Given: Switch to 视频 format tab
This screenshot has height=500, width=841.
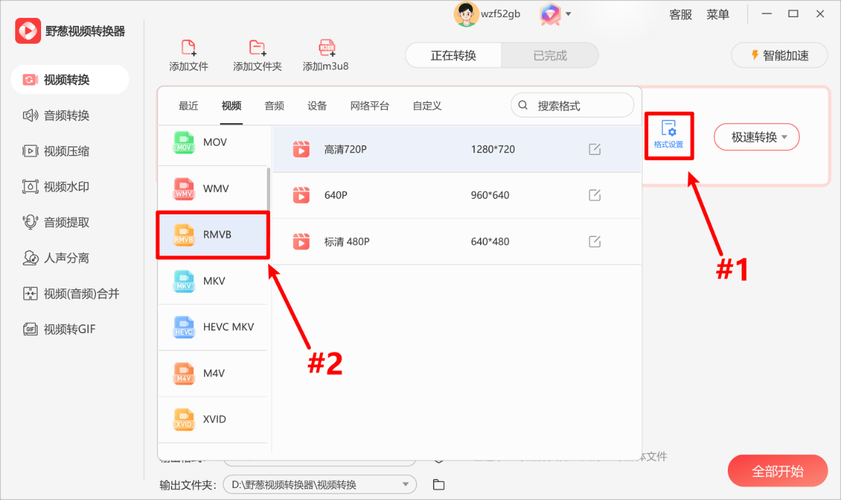Looking at the screenshot, I should 231,106.
